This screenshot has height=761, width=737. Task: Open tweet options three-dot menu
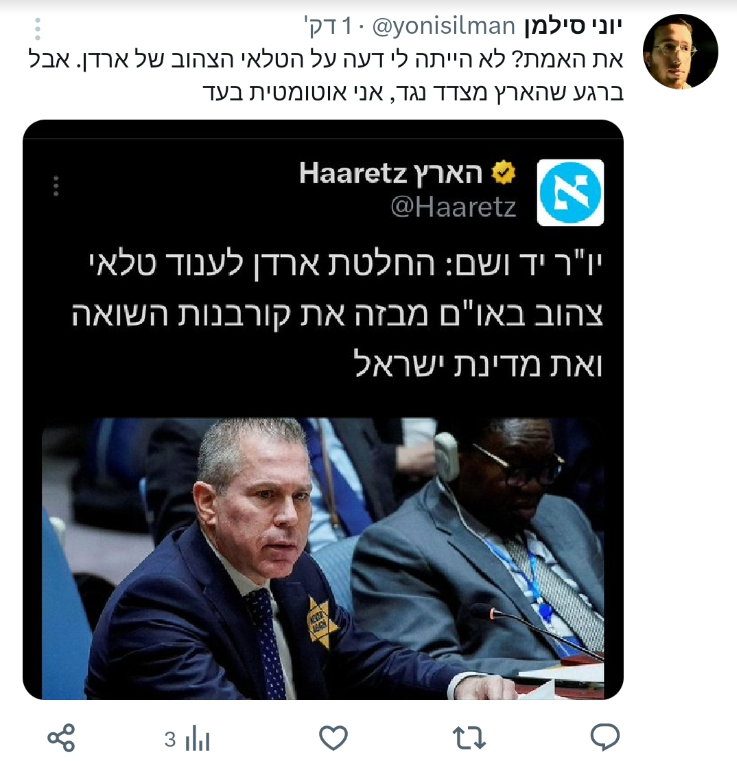pos(38,29)
